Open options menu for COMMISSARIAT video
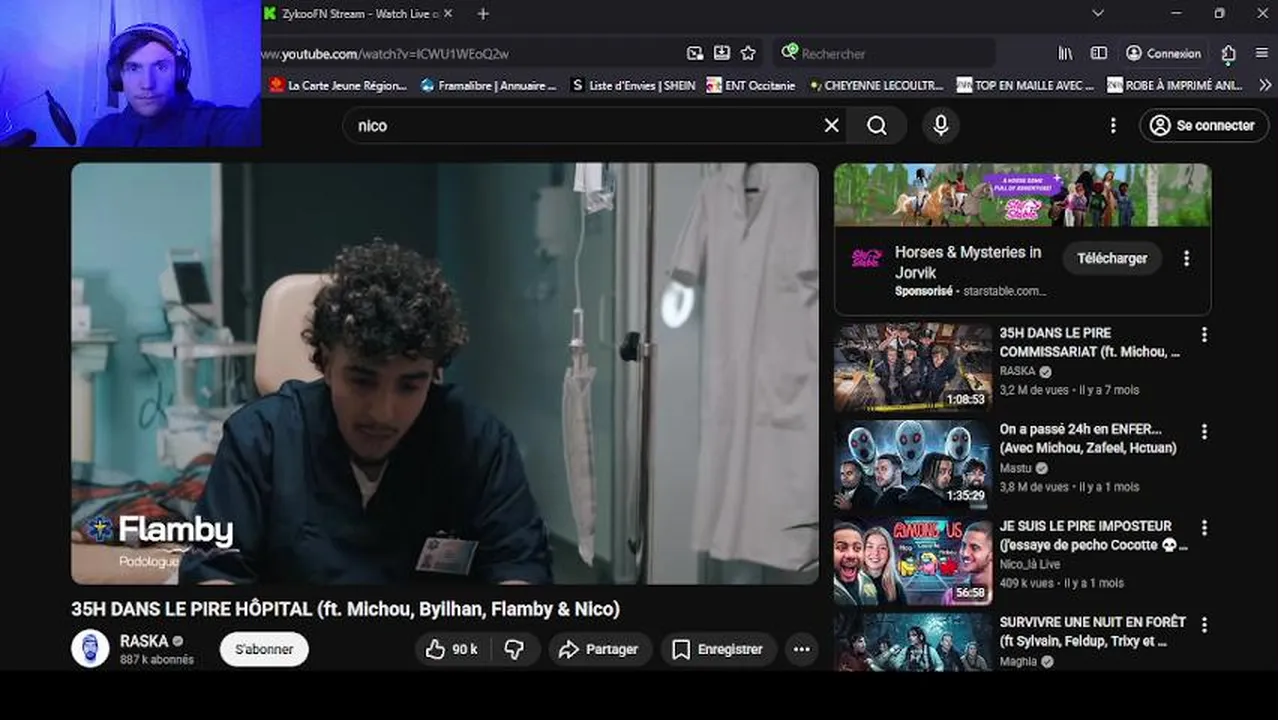 pos(1204,335)
